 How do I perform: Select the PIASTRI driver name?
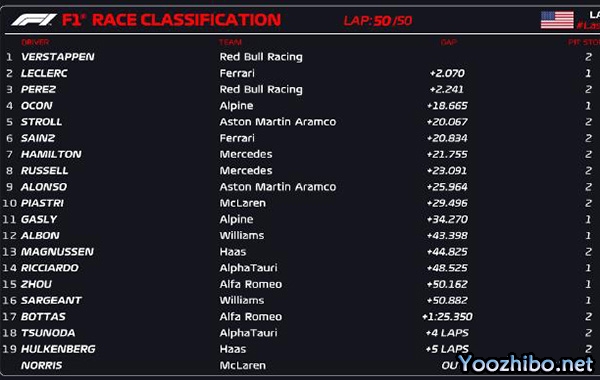point(42,203)
